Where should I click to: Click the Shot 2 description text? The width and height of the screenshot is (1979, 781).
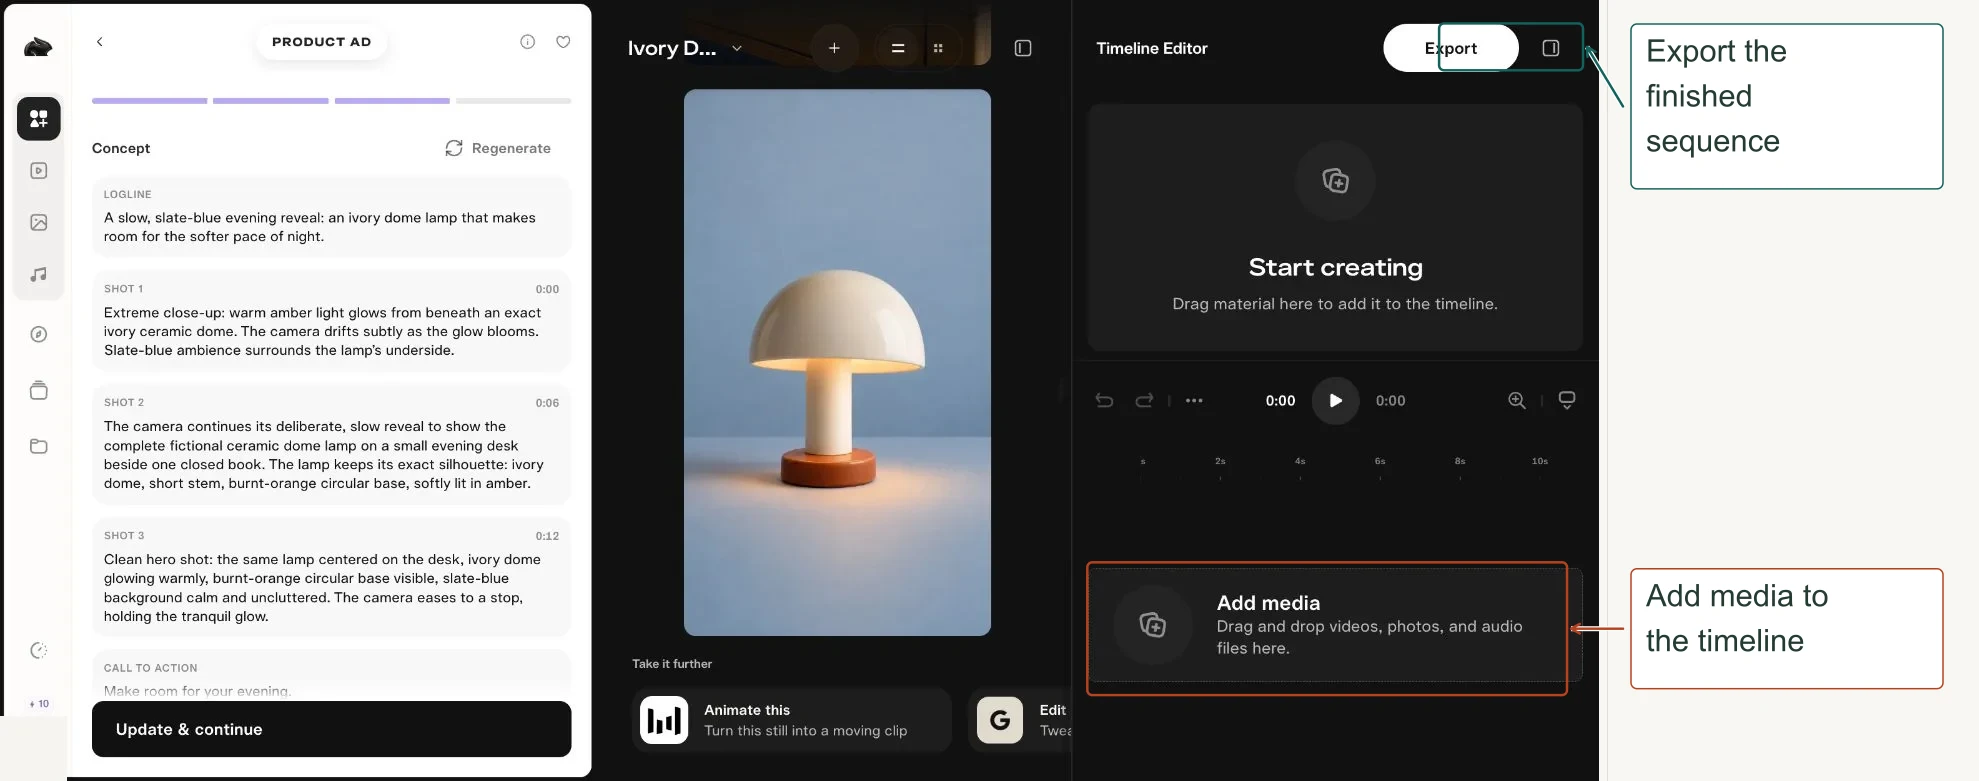[x=324, y=455]
